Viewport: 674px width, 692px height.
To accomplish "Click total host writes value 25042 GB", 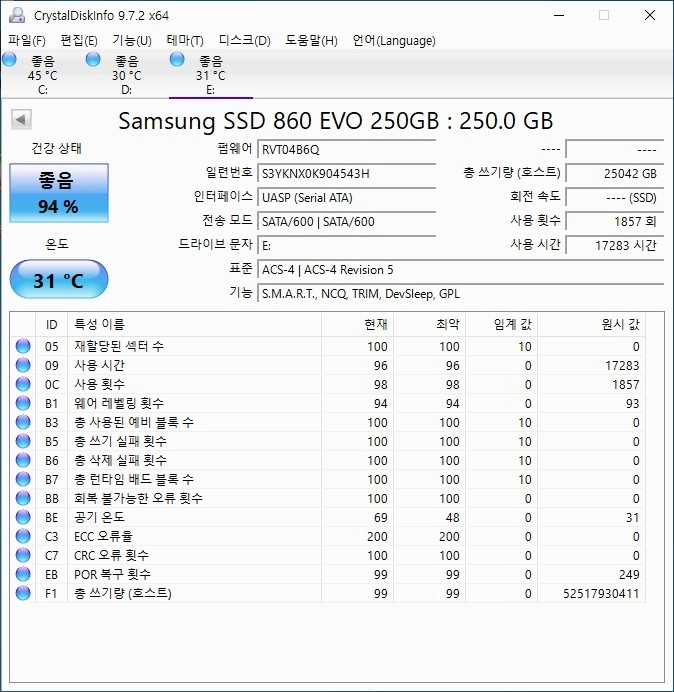I will coord(614,173).
